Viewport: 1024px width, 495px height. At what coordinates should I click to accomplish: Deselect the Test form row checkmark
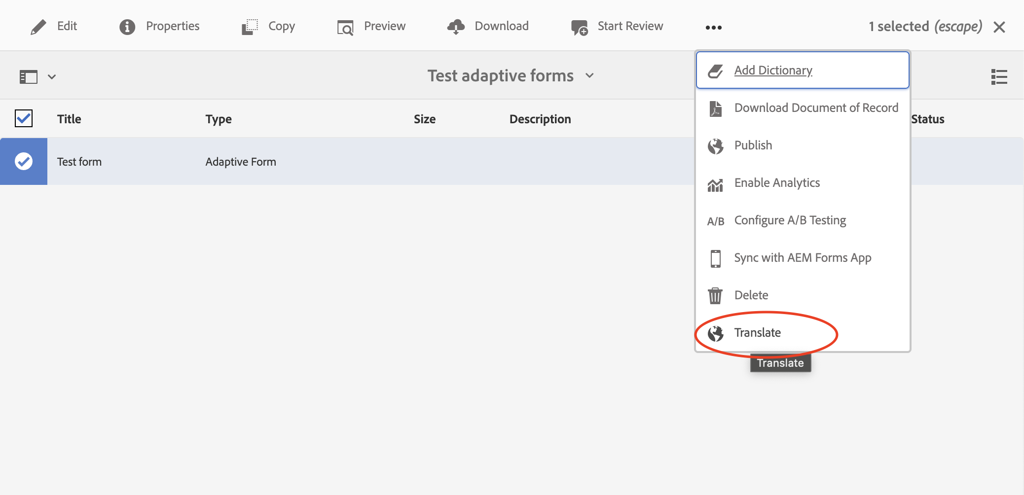click(24, 161)
